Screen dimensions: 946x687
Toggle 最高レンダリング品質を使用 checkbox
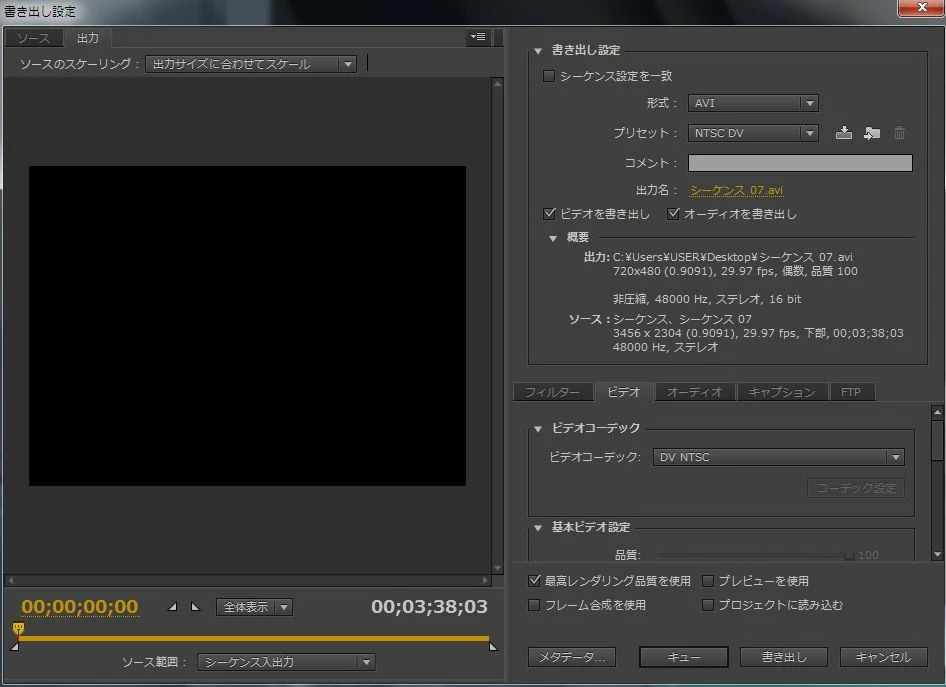pyautogui.click(x=534, y=581)
